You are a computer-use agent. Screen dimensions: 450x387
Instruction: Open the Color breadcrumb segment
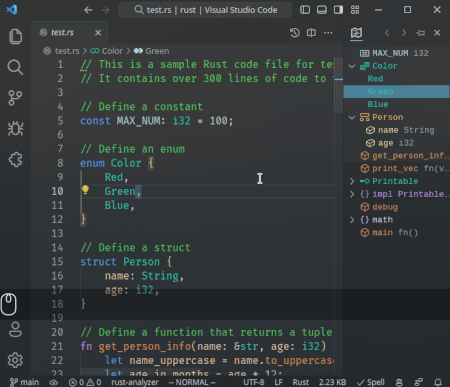pyautogui.click(x=112, y=51)
